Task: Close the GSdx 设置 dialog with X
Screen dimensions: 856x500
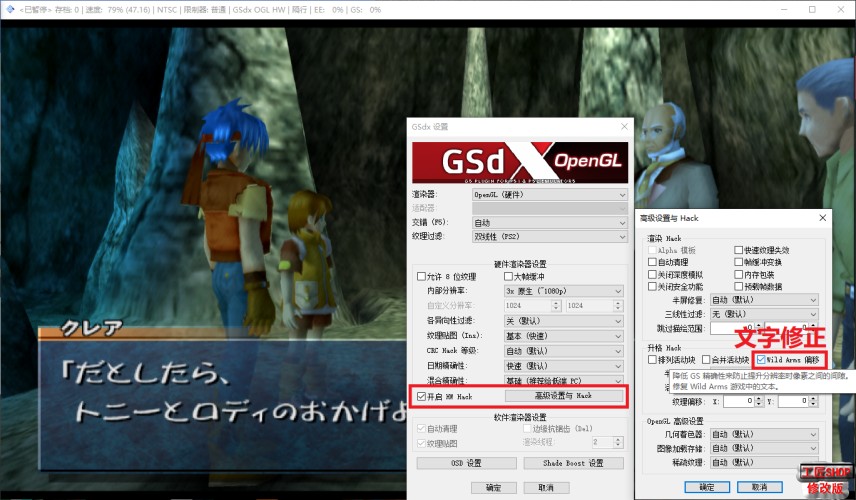Action: pyautogui.click(x=624, y=127)
